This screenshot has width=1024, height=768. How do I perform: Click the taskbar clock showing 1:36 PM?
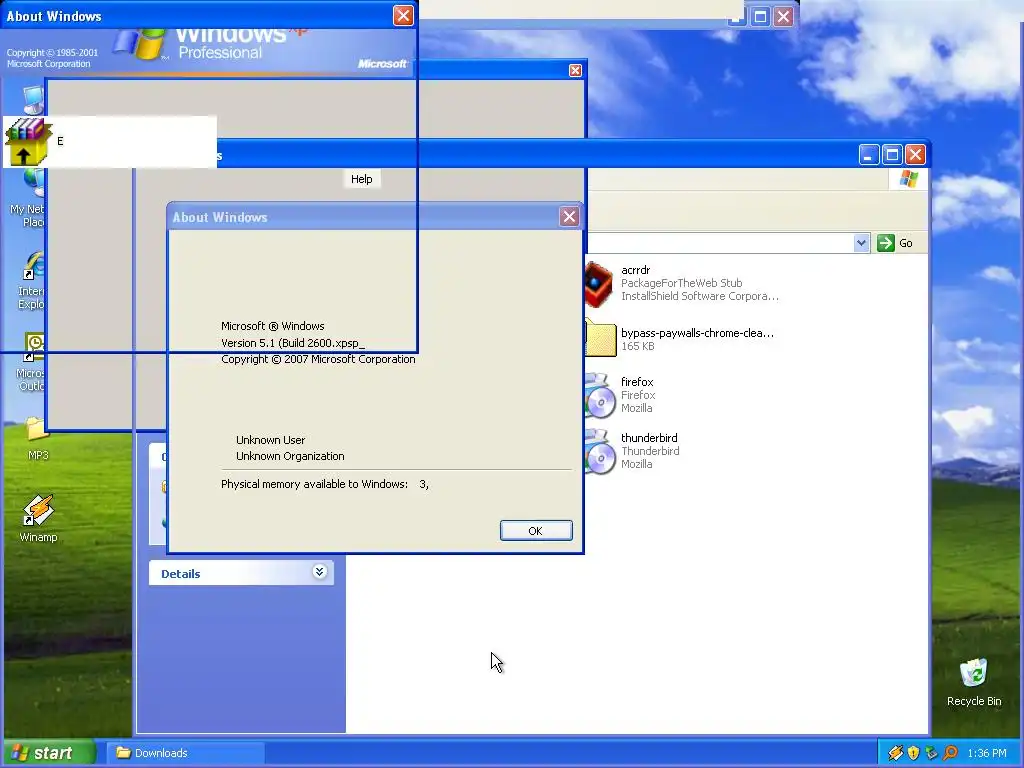coord(986,753)
